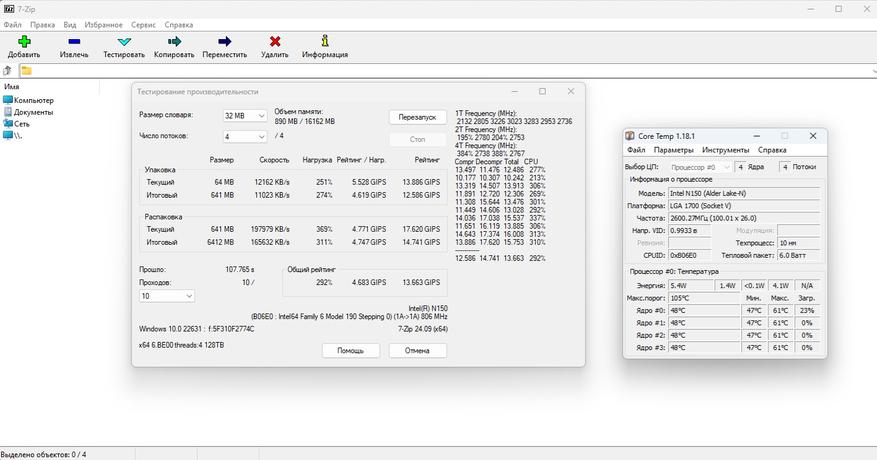Screen dimensions: 877x460
Task: Click the Техпроцесс 10 нм field
Action: 799,243
